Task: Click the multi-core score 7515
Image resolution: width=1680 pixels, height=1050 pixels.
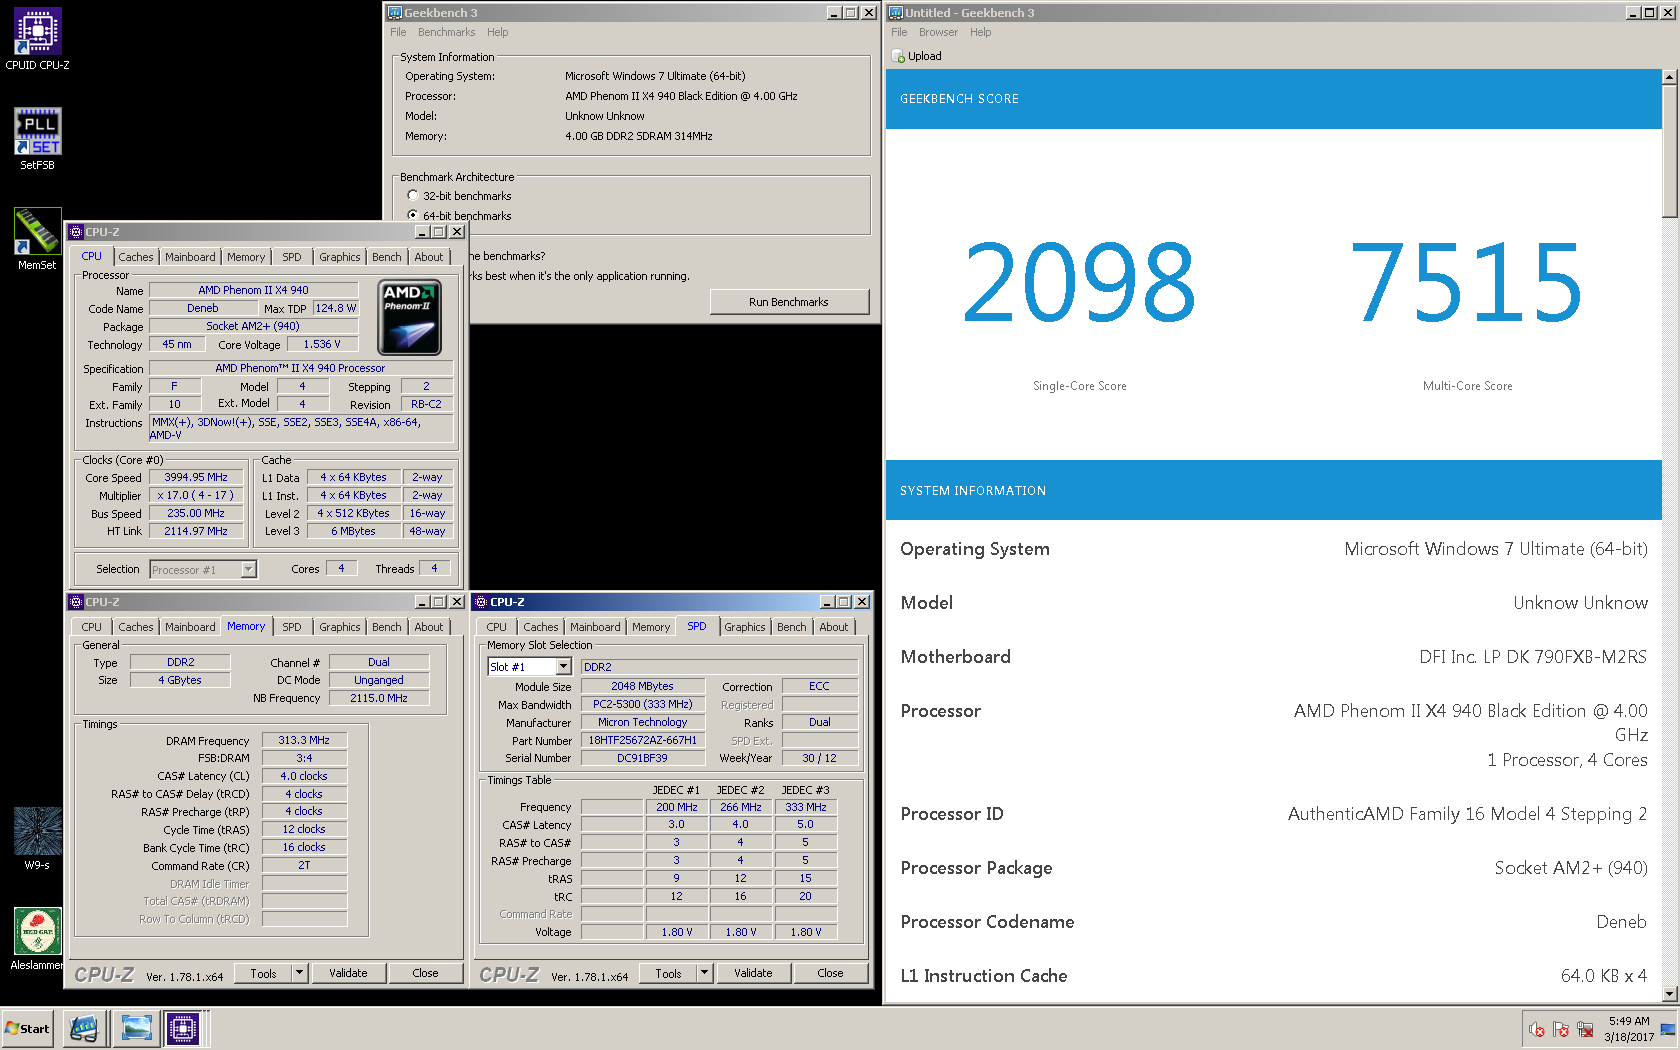Action: (x=1467, y=283)
